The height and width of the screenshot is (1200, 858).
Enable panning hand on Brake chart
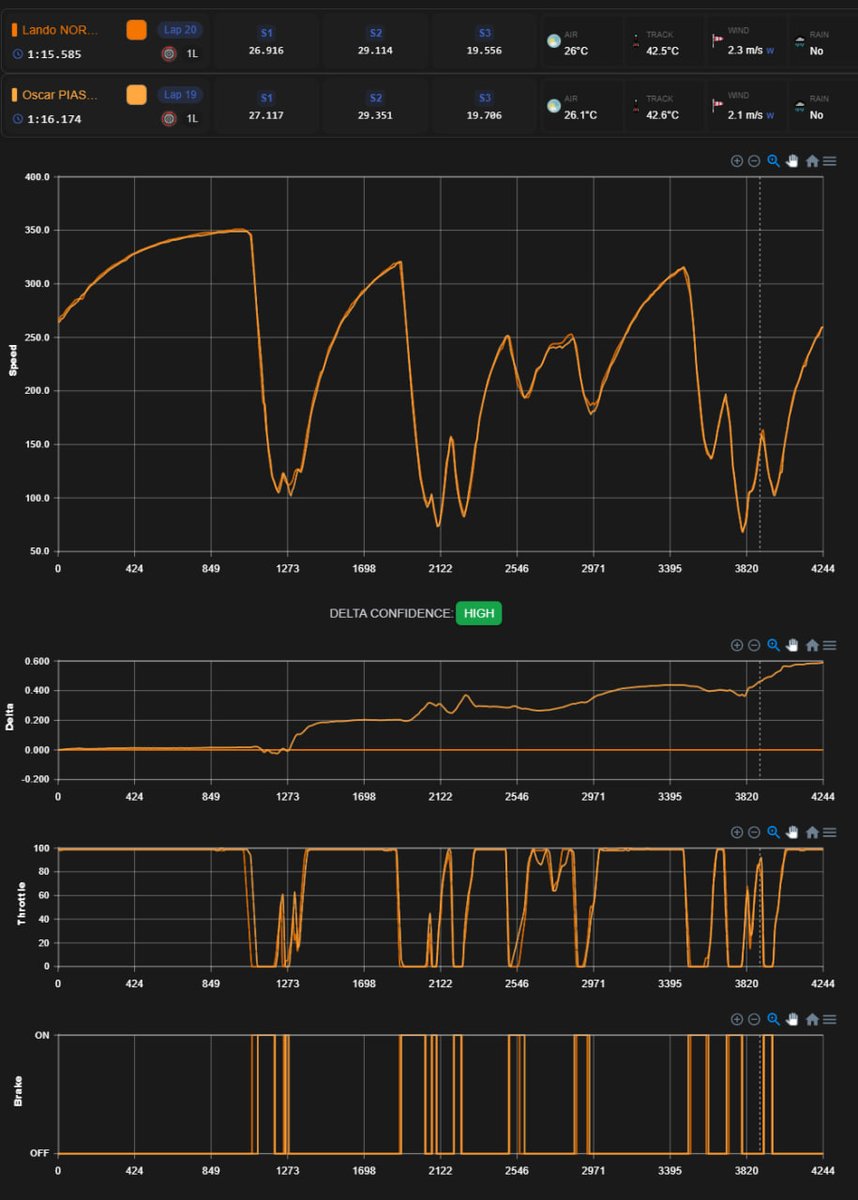[x=792, y=1019]
